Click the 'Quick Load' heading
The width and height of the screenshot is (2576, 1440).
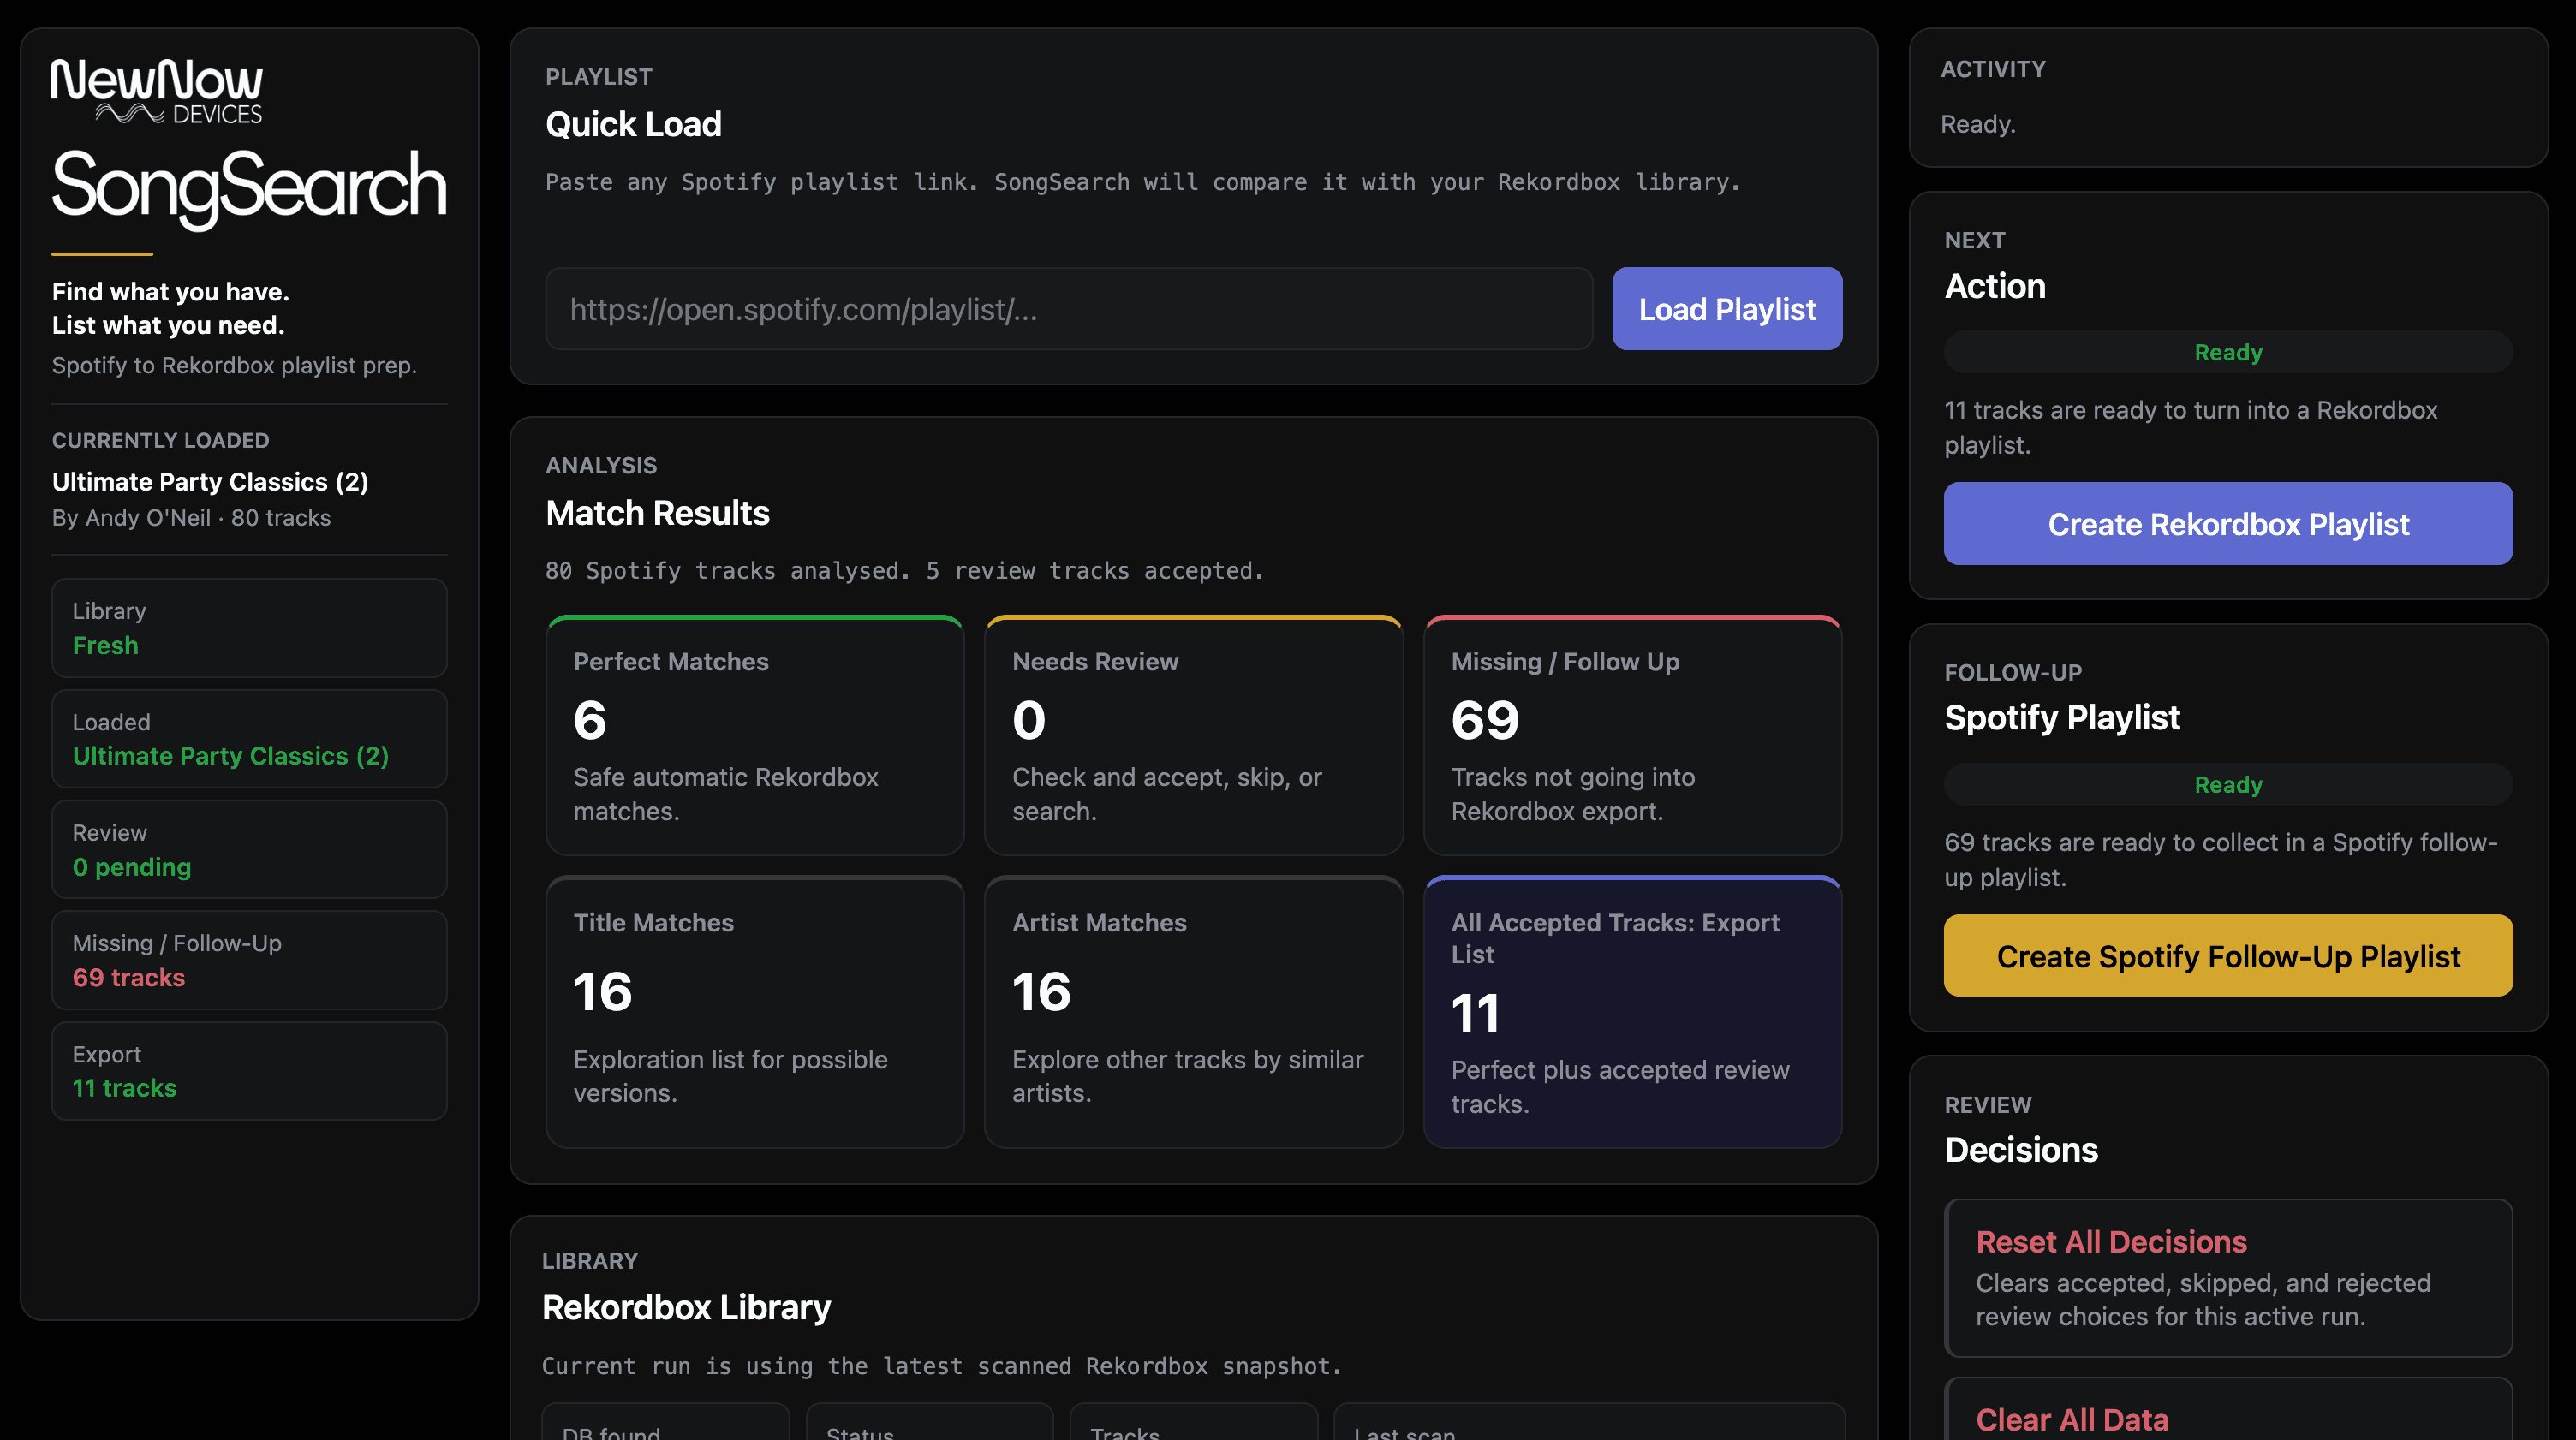[633, 124]
